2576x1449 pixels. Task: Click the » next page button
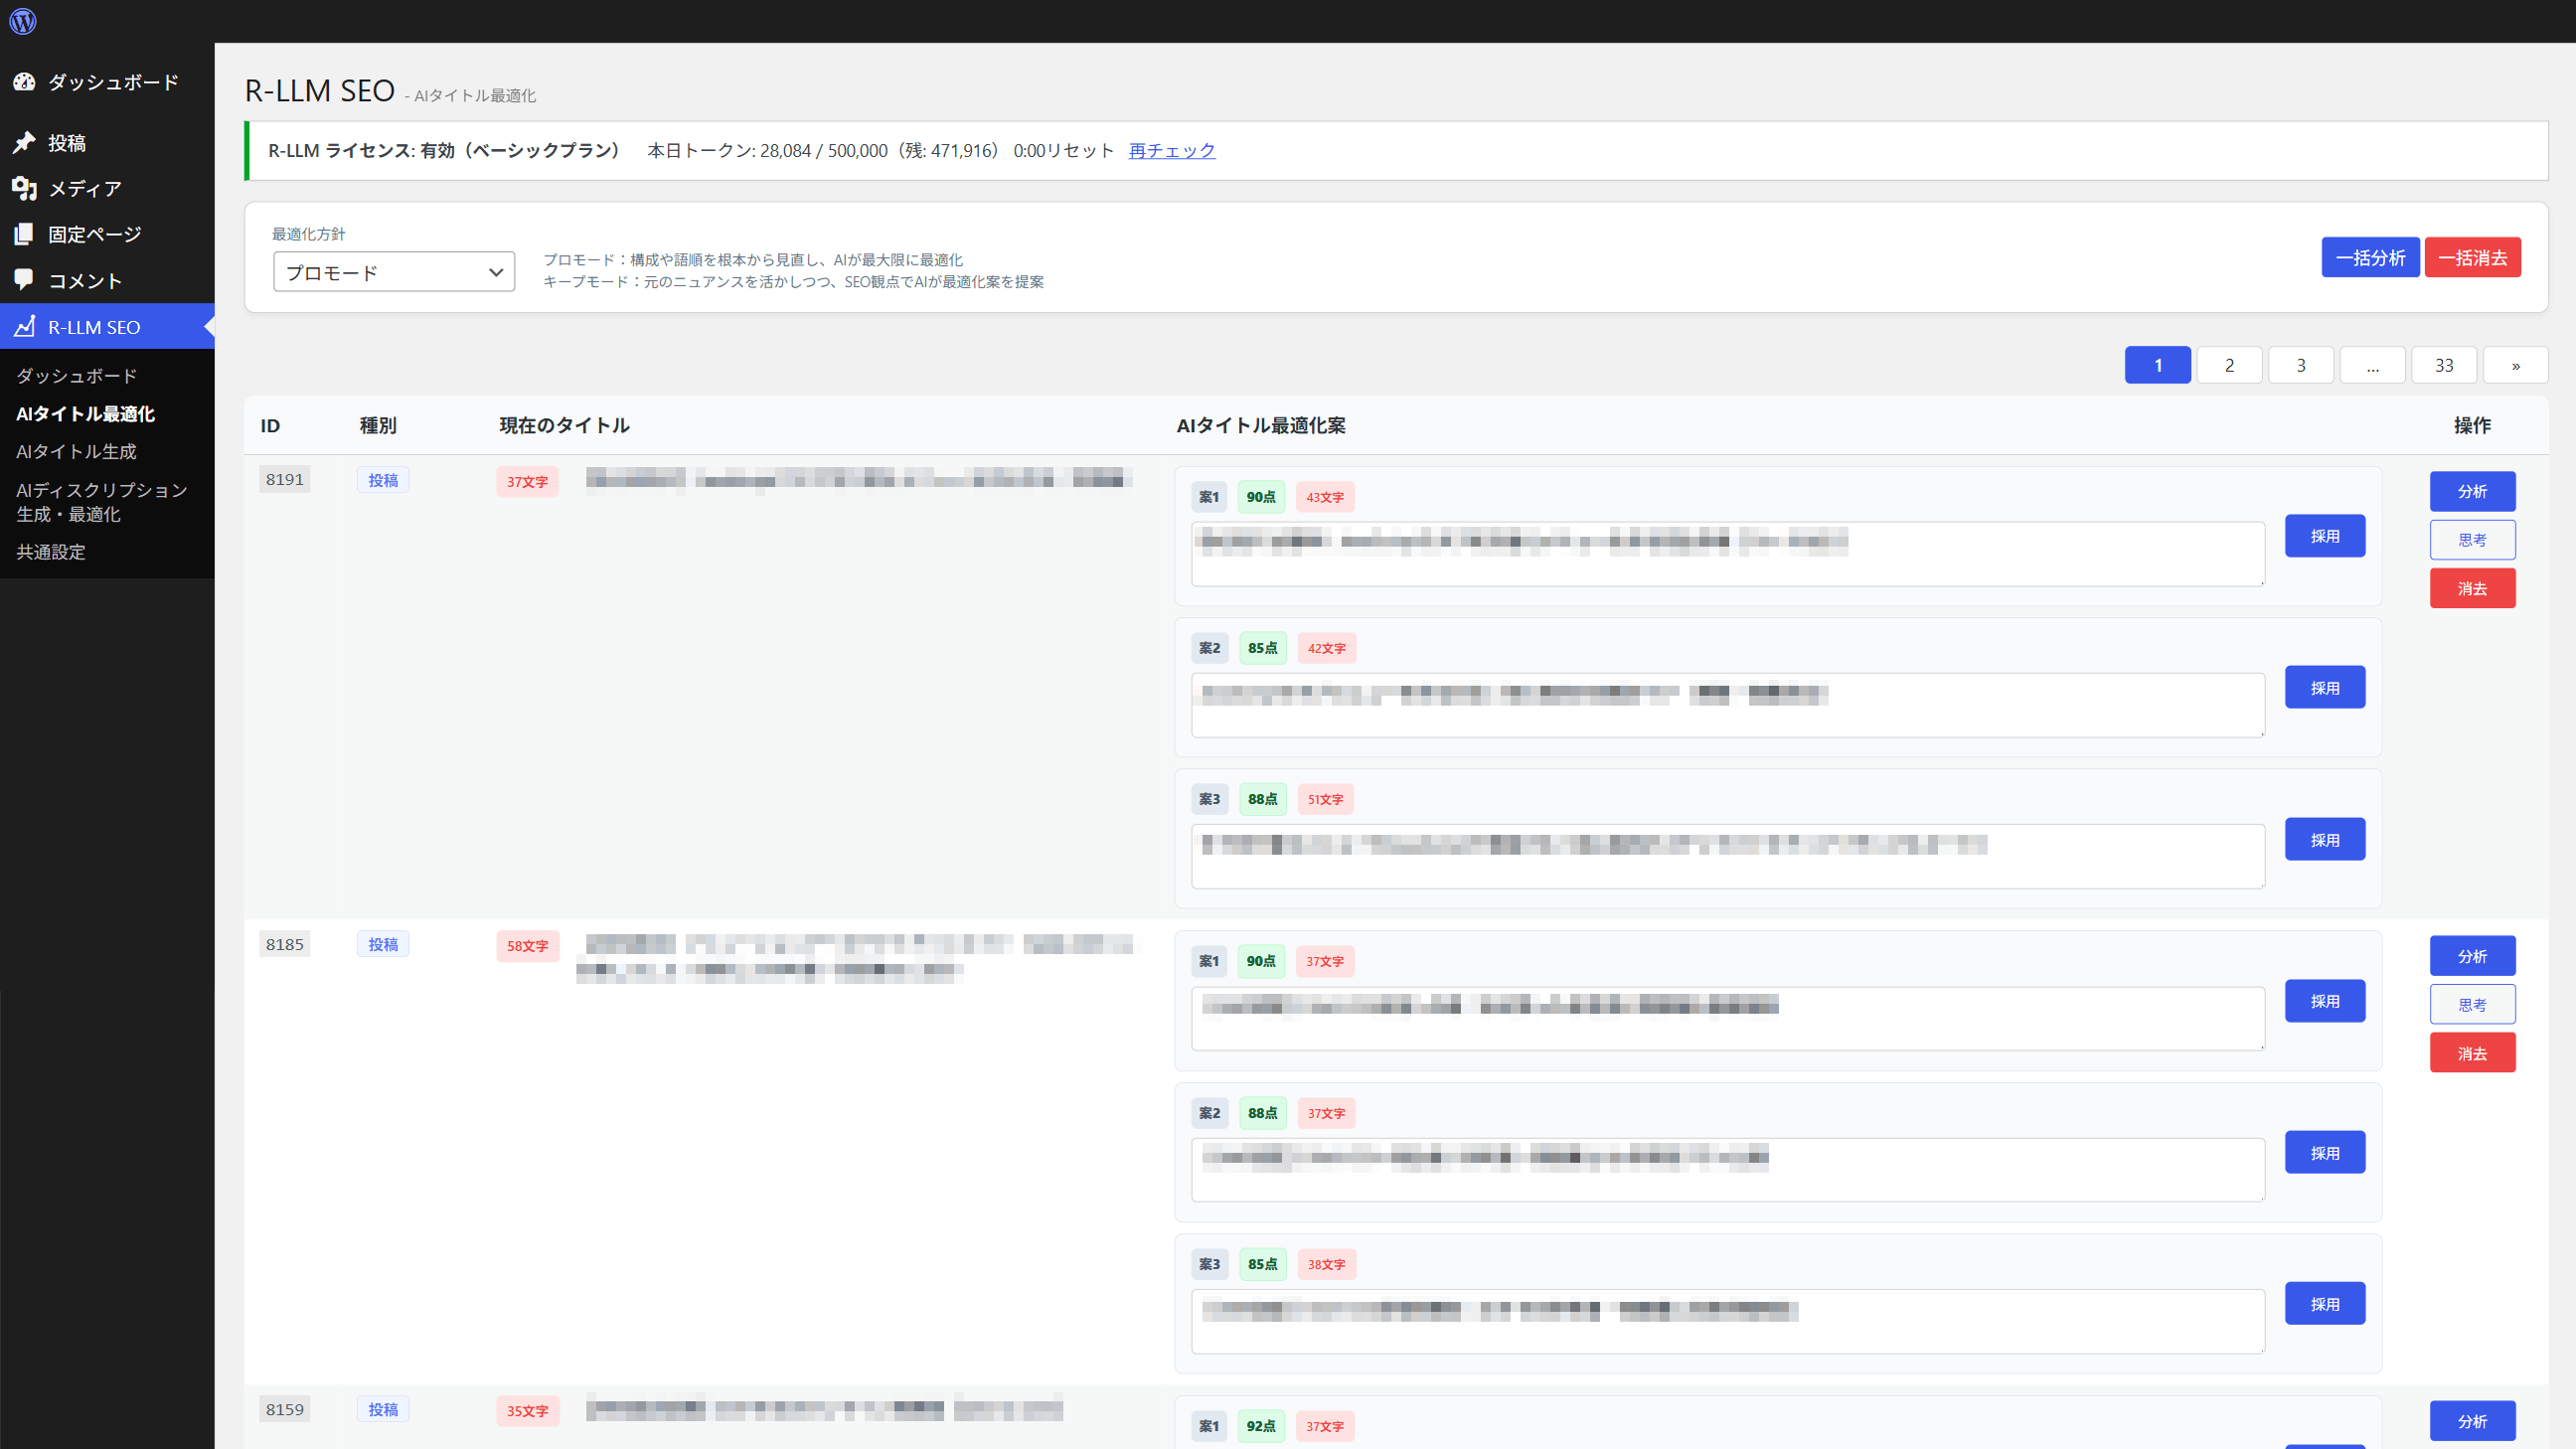(2516, 365)
